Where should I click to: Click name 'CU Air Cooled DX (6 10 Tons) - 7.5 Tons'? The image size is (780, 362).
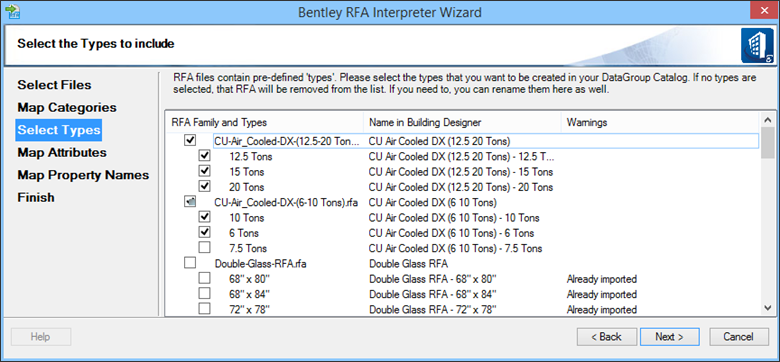tap(456, 248)
